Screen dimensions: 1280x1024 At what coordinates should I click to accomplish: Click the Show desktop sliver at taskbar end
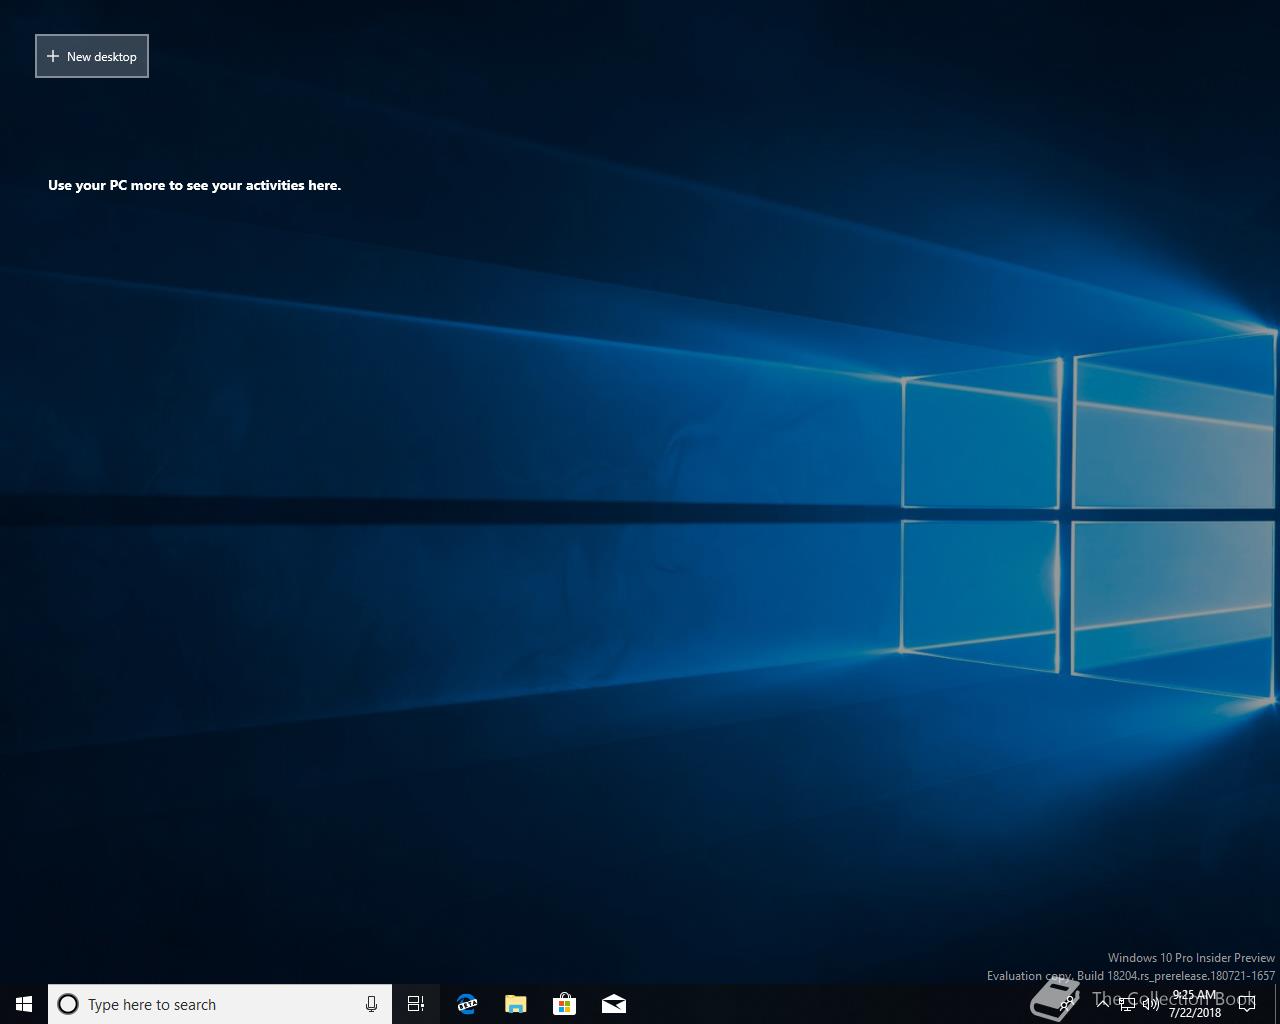(x=1277, y=1004)
